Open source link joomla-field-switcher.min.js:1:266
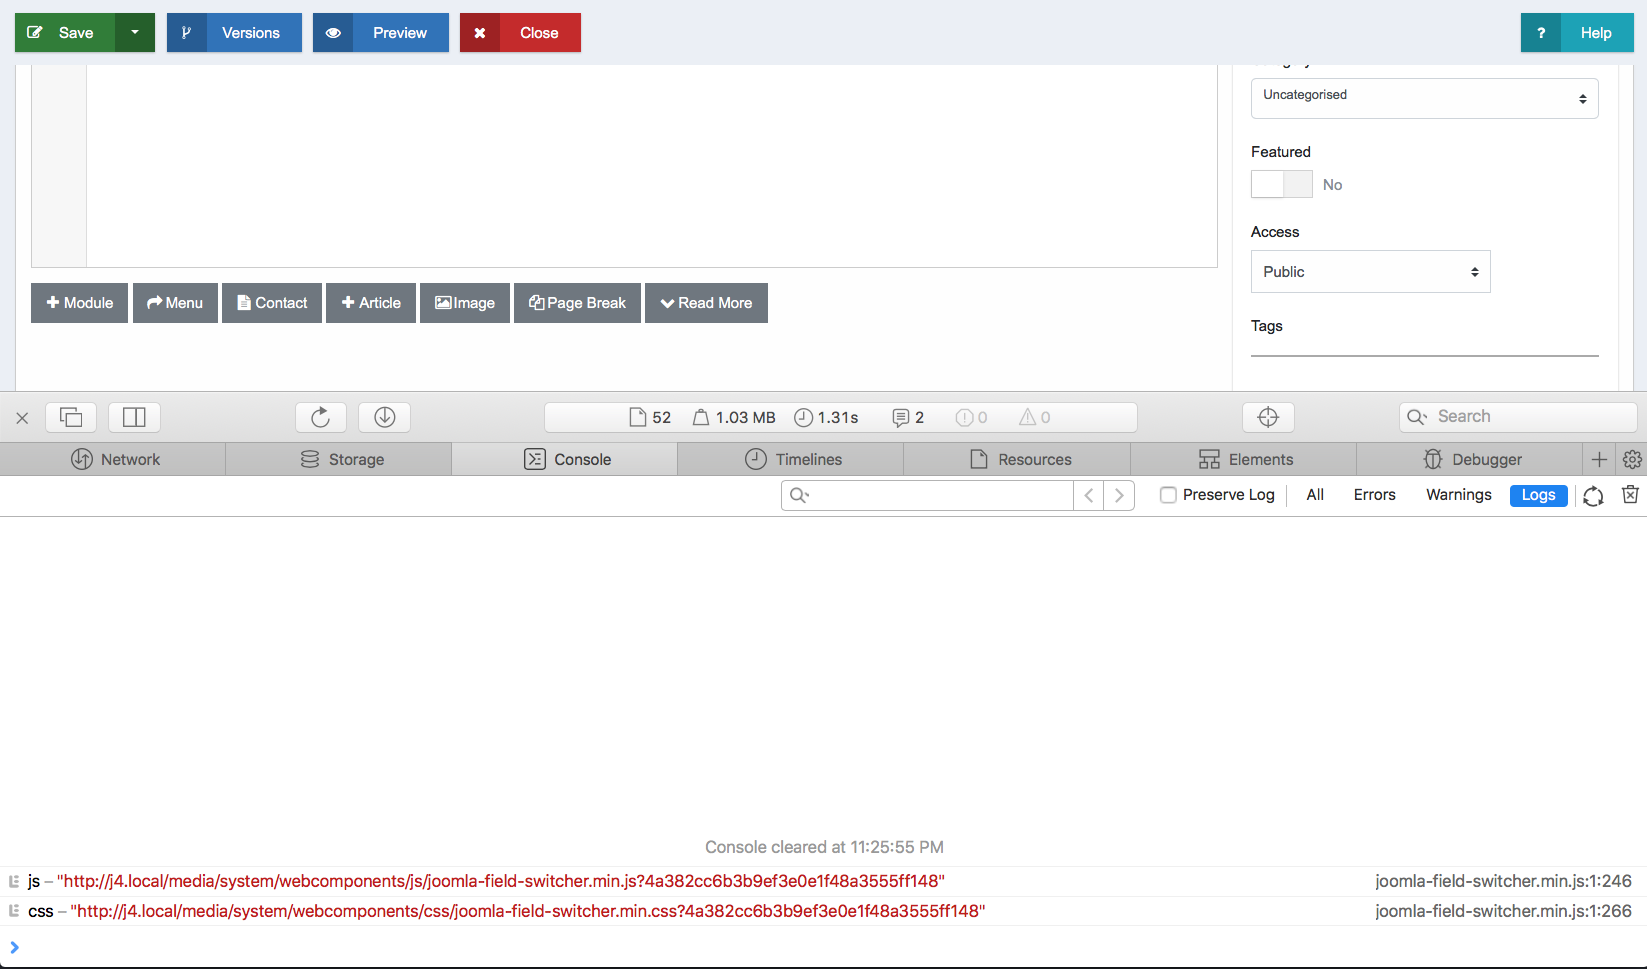 tap(1503, 911)
